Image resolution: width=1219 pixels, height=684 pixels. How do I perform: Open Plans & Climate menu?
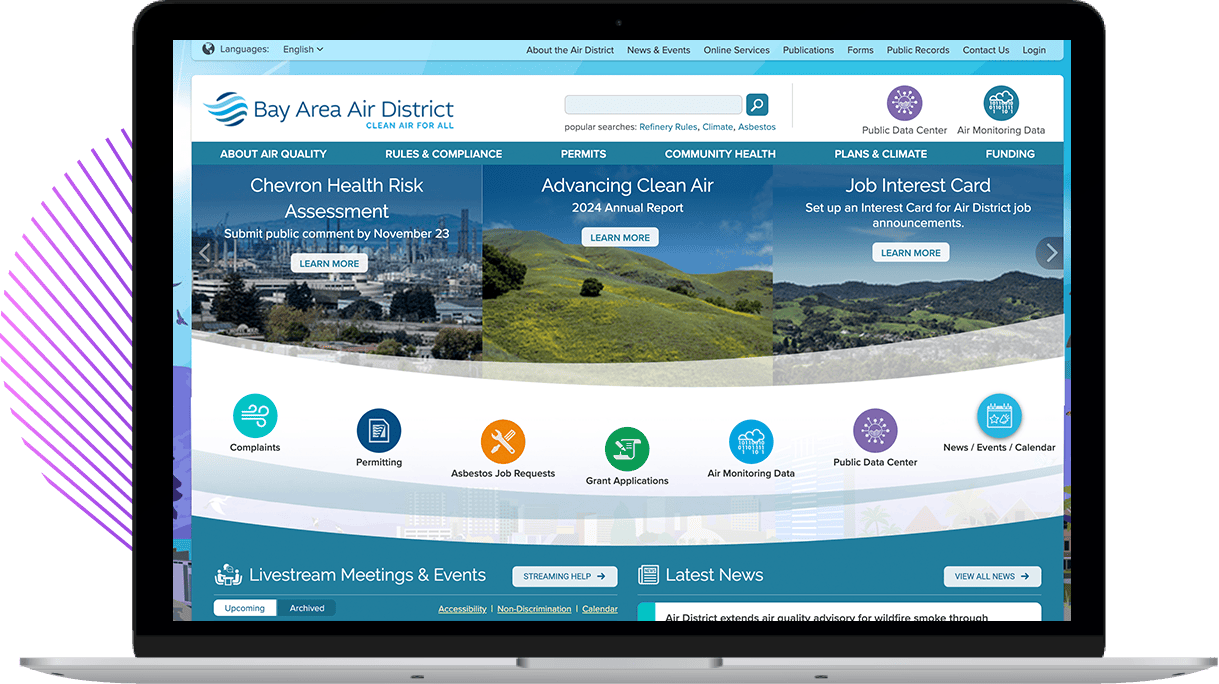pos(881,154)
